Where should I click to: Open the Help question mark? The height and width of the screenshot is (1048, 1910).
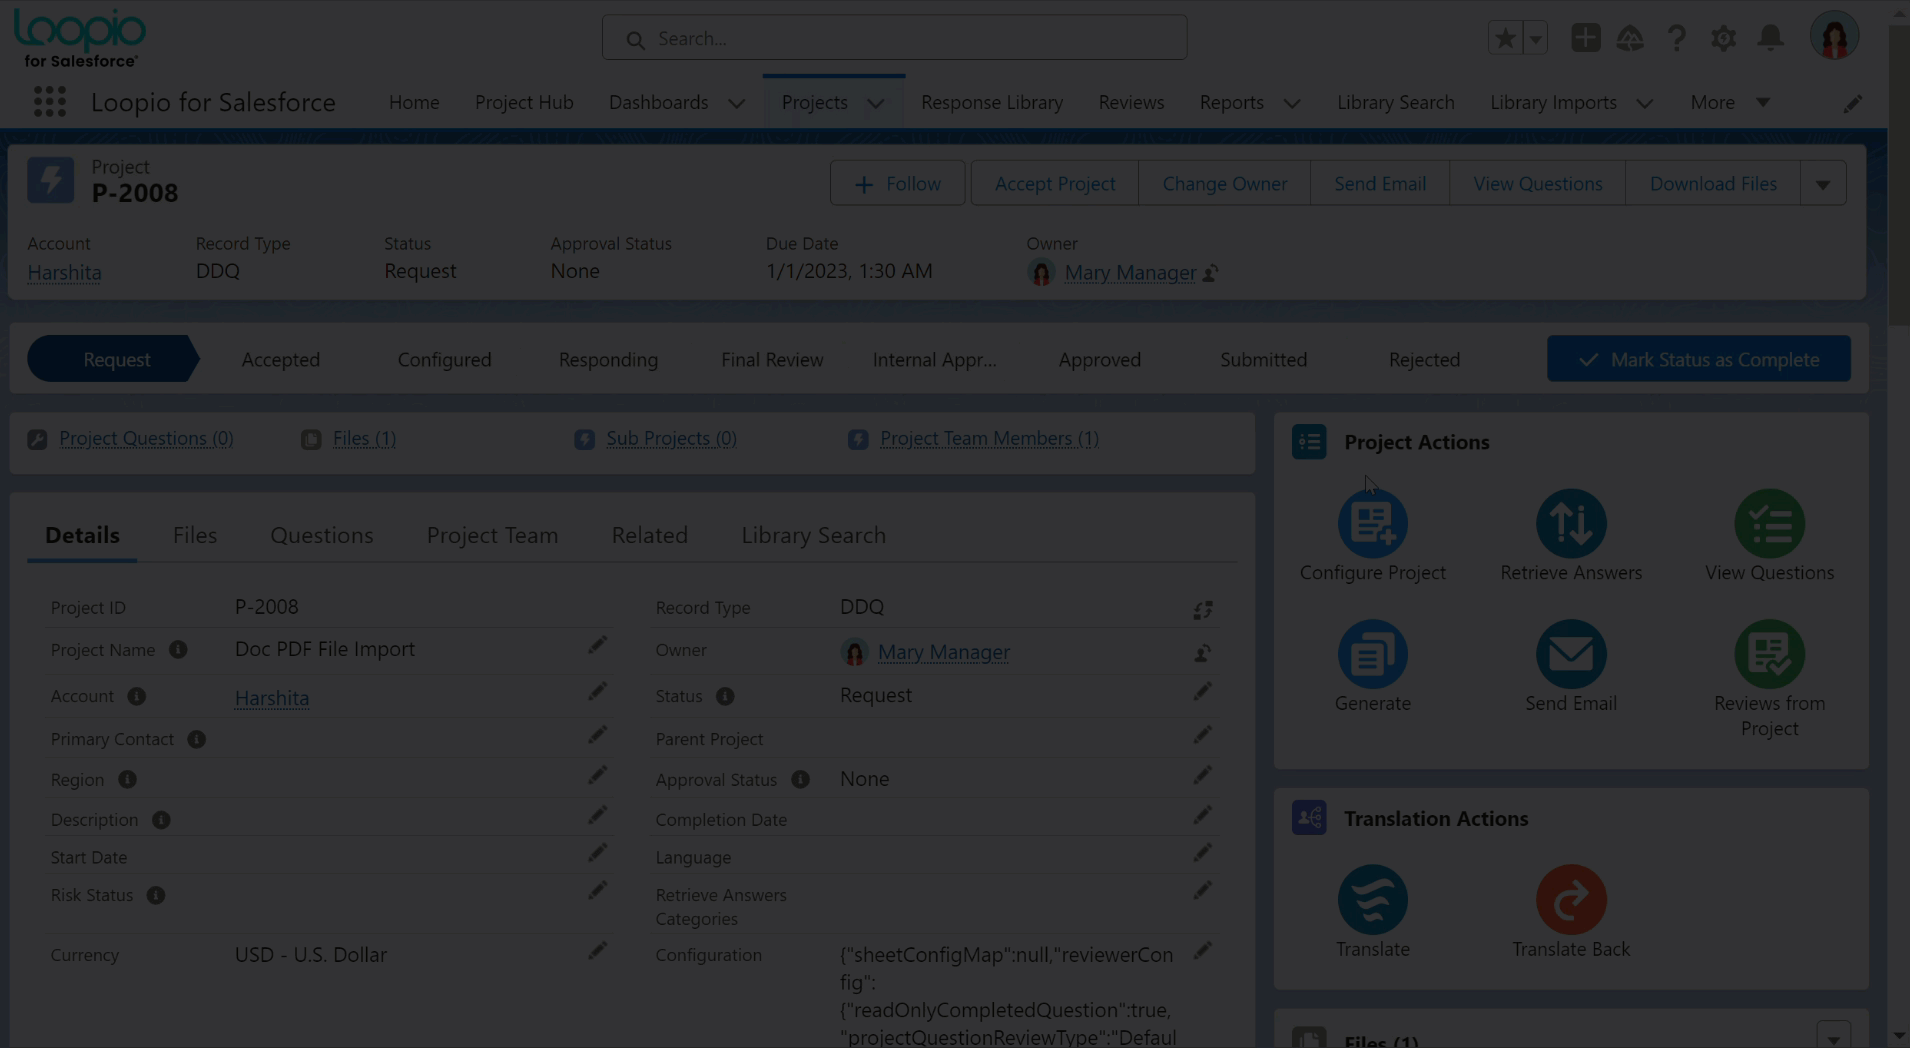tap(1677, 38)
